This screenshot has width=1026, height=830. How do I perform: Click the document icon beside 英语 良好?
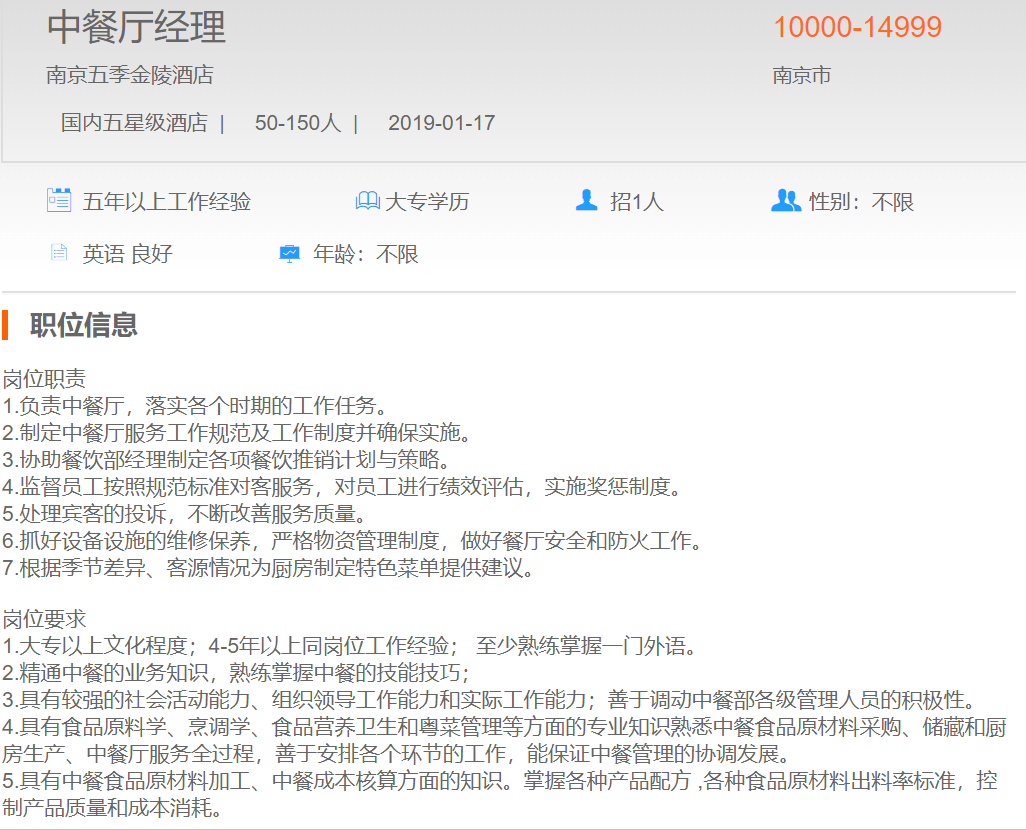(x=59, y=253)
